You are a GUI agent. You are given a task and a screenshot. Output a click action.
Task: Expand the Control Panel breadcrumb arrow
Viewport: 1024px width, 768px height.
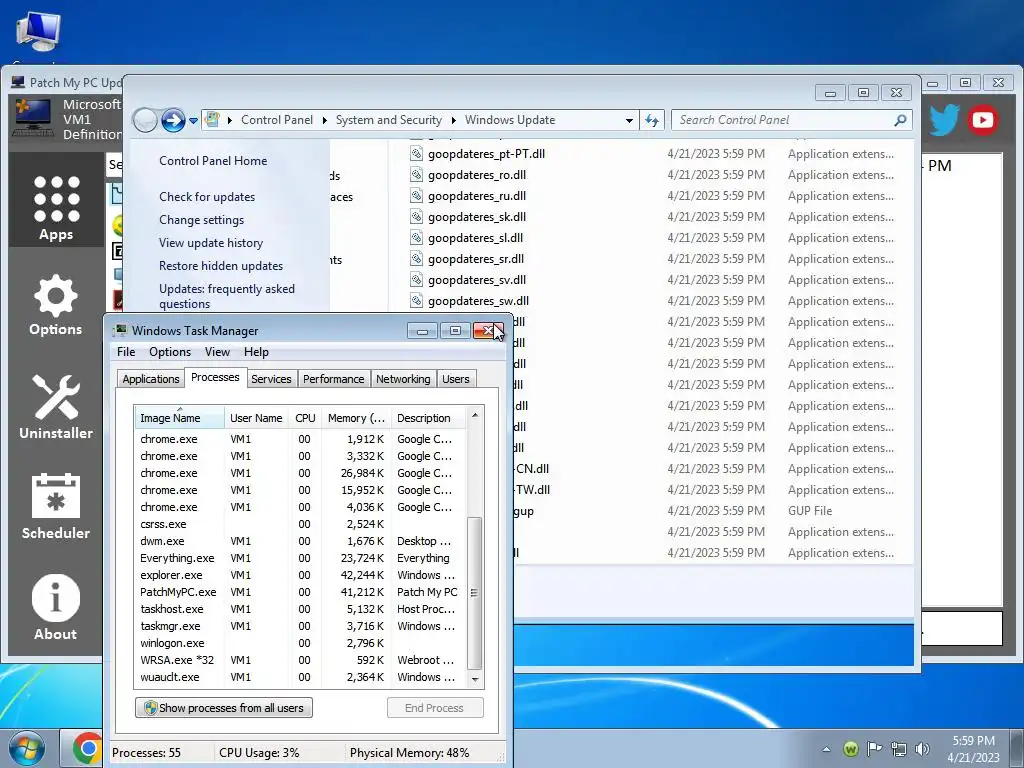tap(325, 120)
